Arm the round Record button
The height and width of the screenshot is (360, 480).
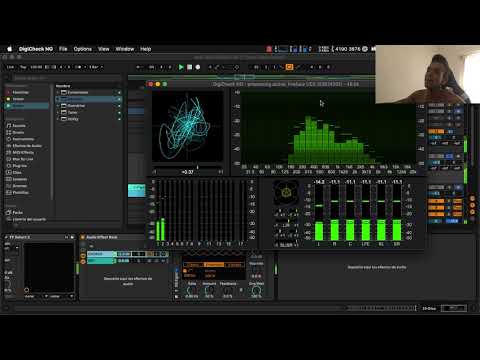198,67
